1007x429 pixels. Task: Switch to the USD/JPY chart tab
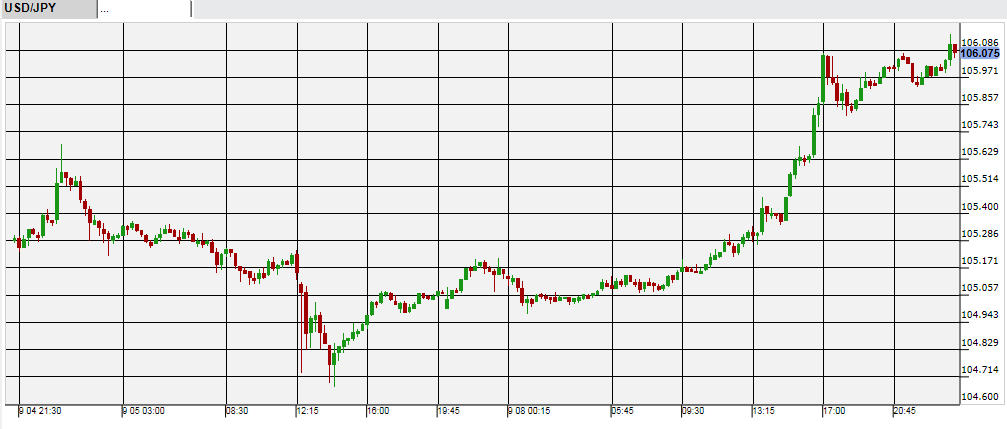tap(48, 9)
